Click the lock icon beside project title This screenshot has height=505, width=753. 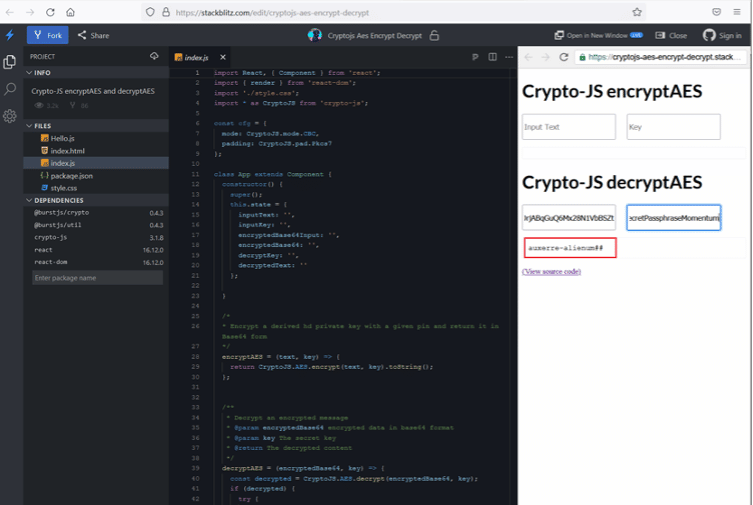(x=434, y=35)
